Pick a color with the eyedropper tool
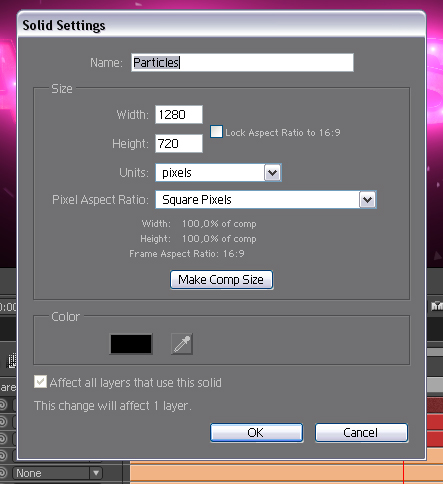 click(x=182, y=344)
